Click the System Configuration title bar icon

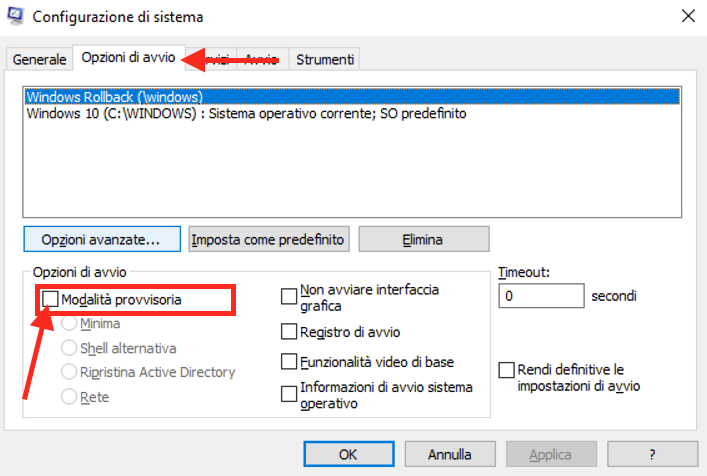point(15,16)
